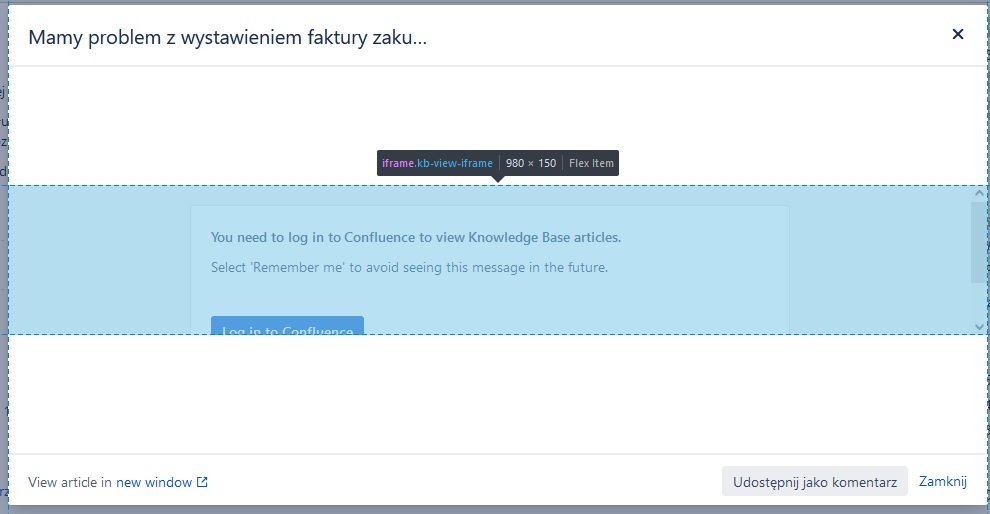Close the dialog with the X icon
990x514 pixels.
tap(958, 34)
